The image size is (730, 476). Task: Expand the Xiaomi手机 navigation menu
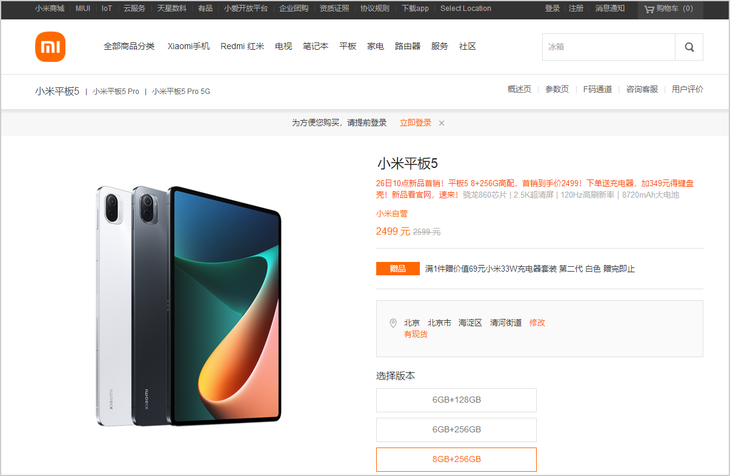189,46
